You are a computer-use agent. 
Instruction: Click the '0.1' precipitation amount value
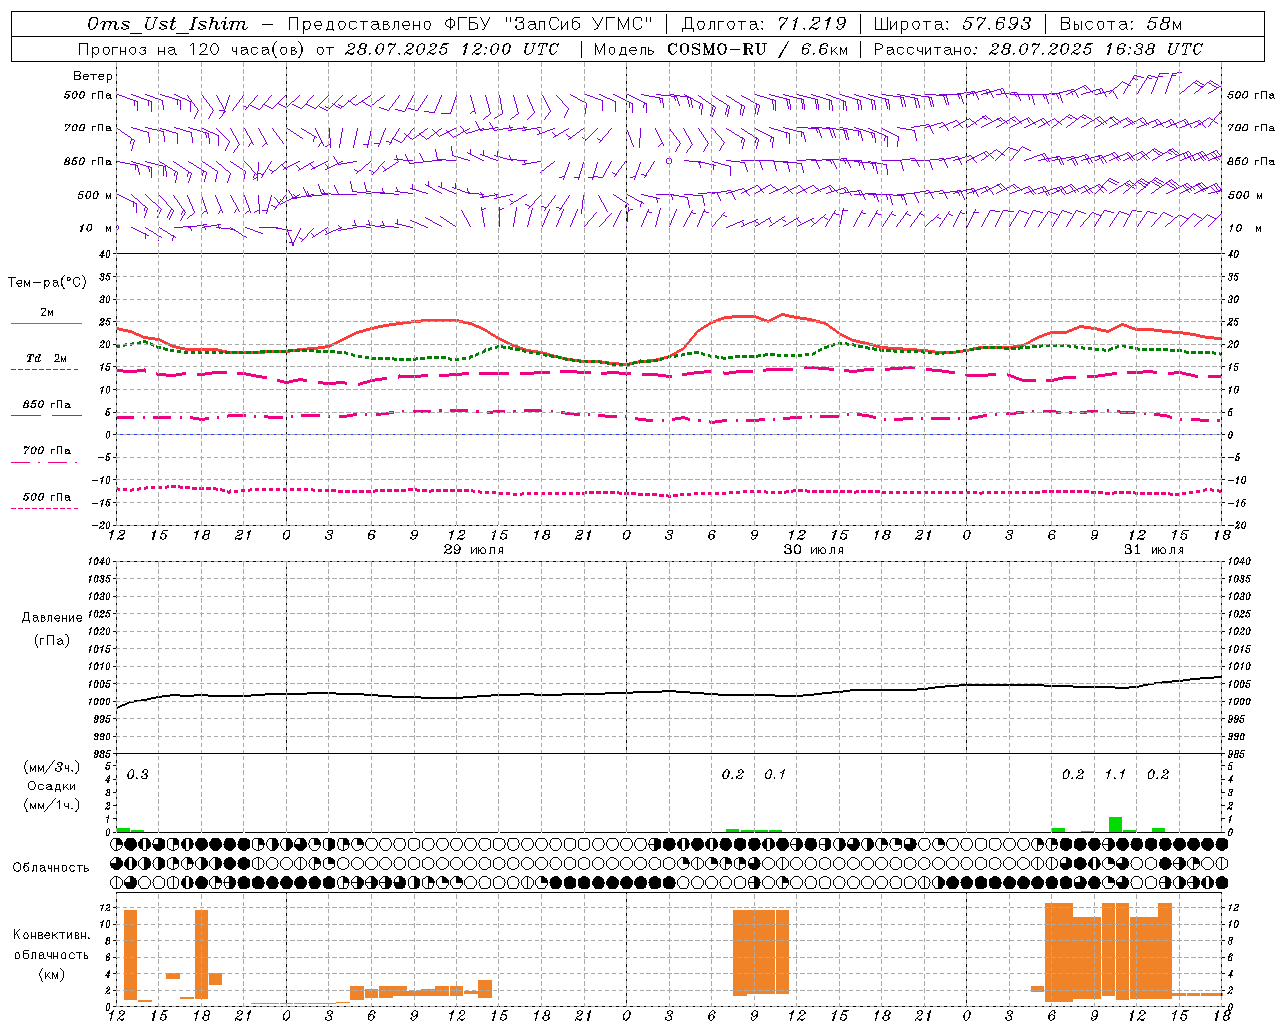[x=775, y=774]
